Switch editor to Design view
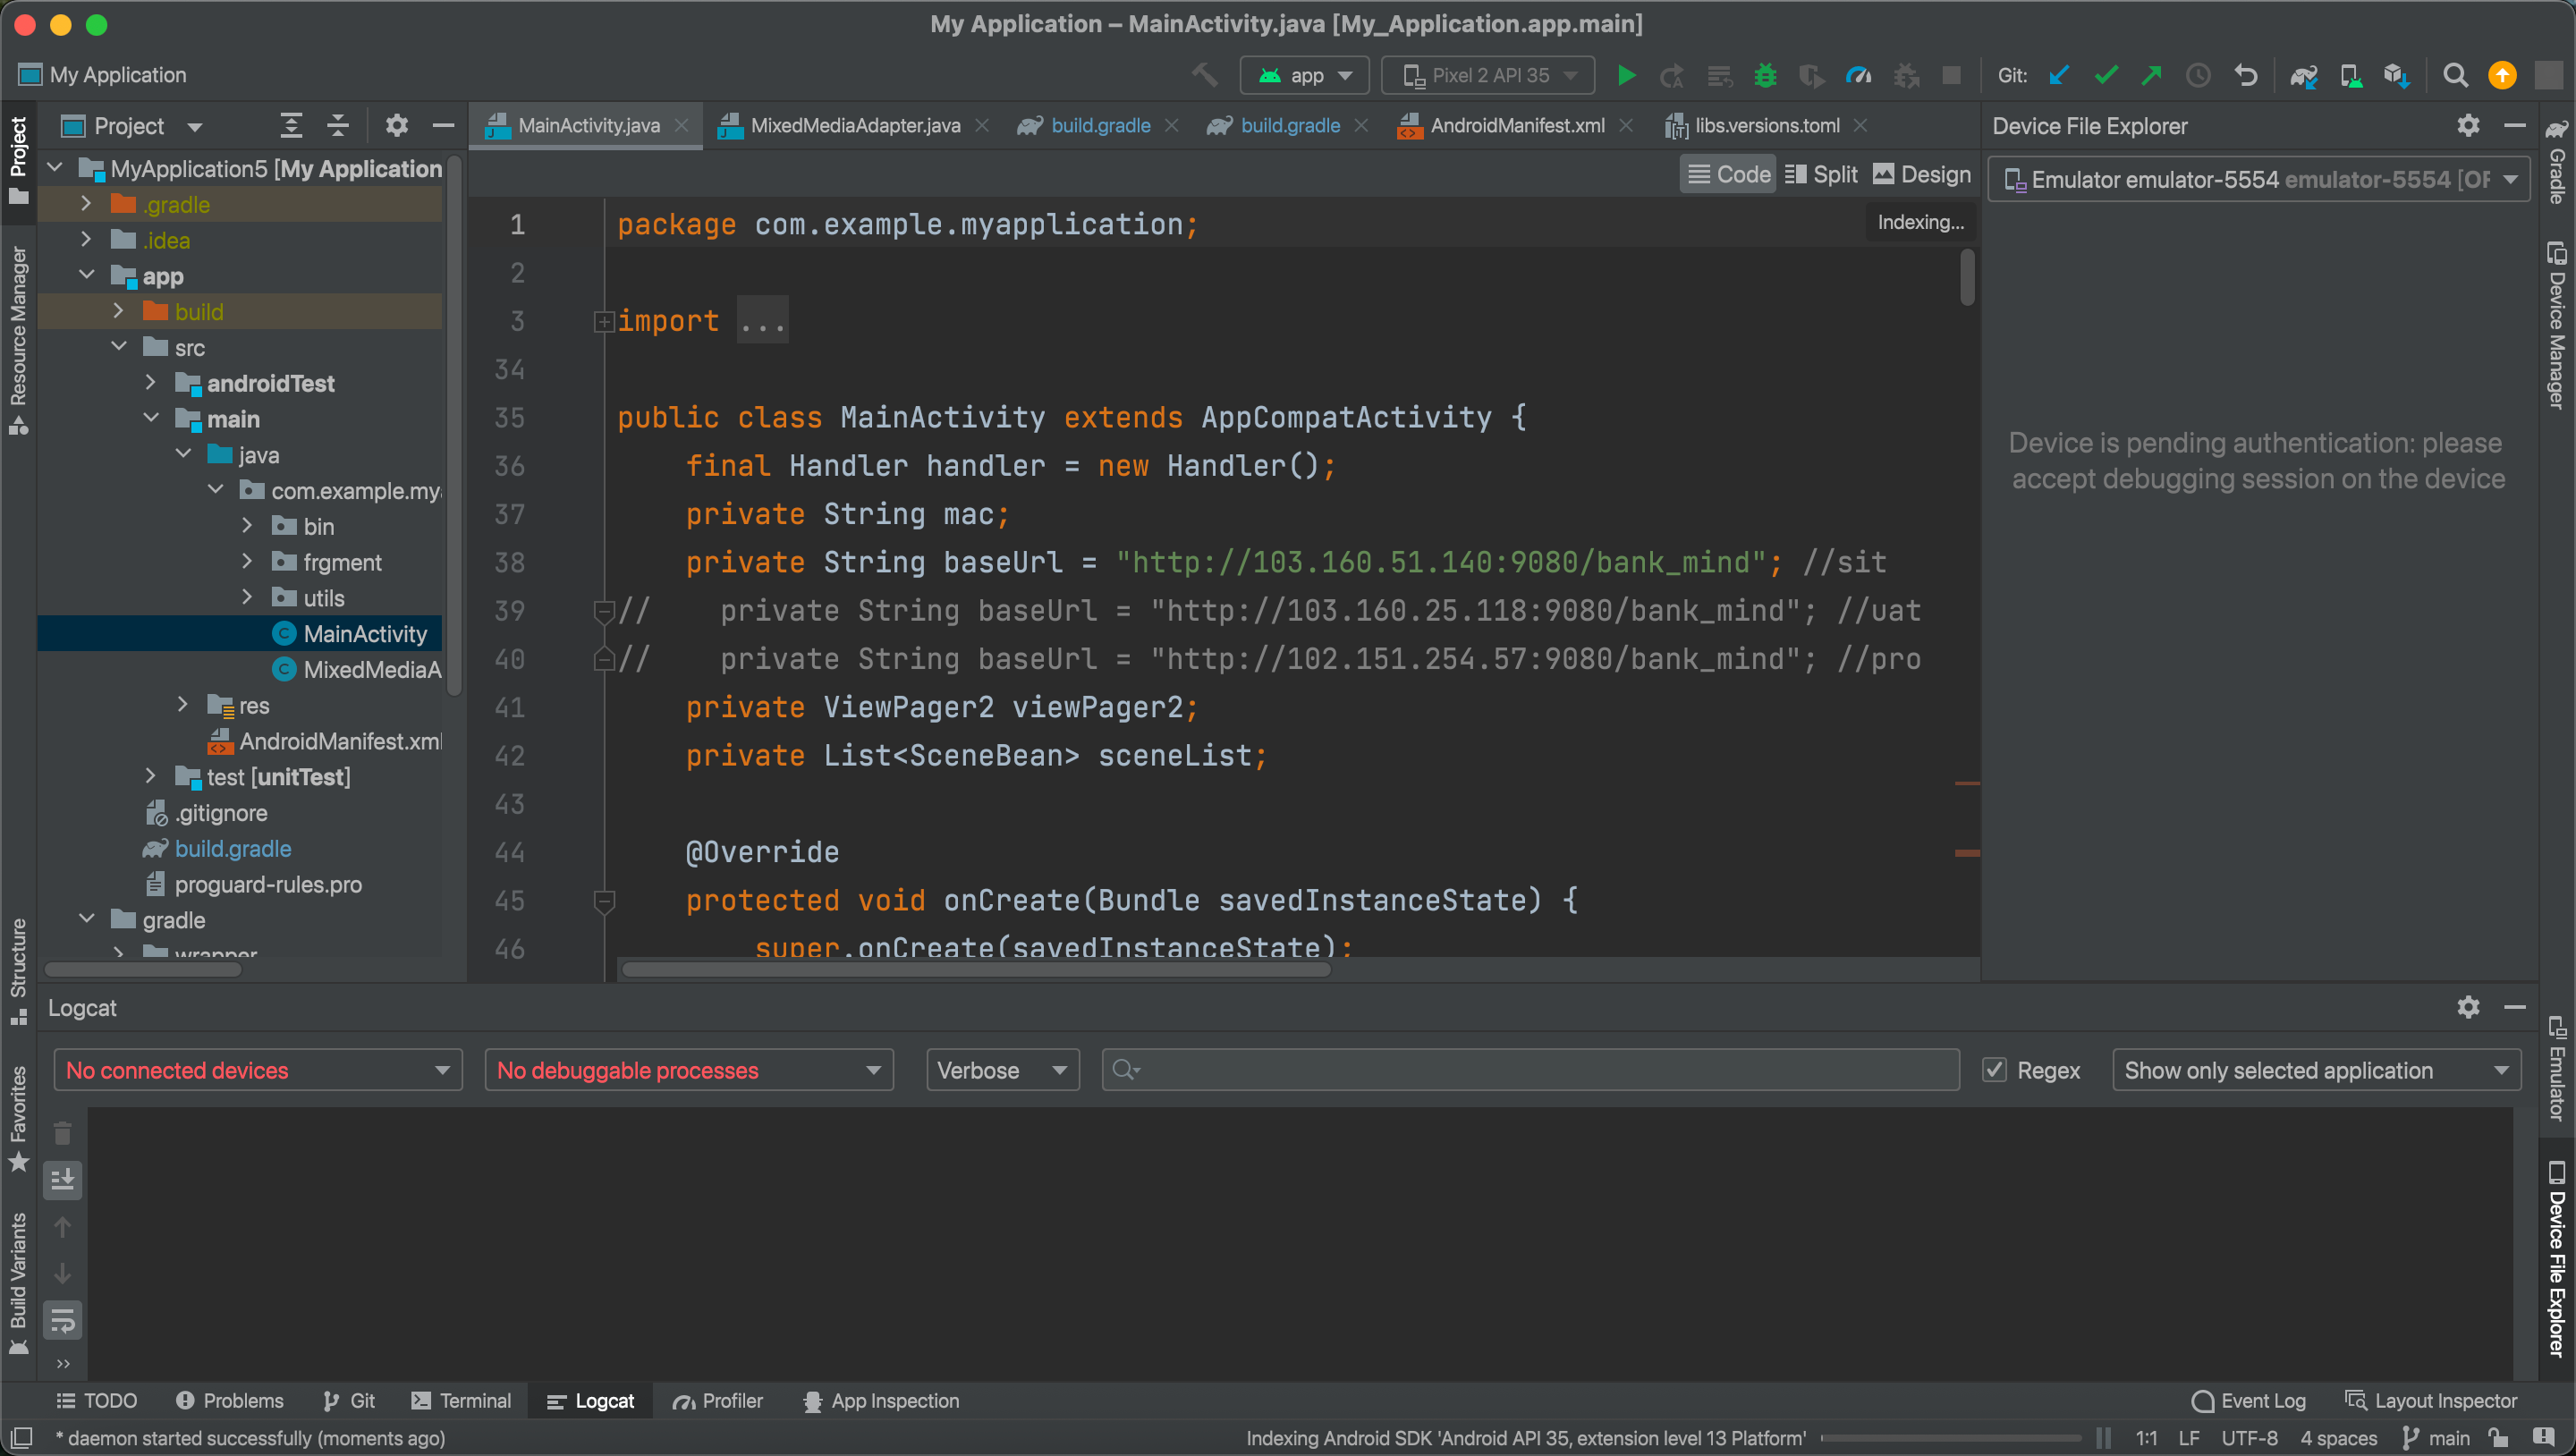The height and width of the screenshot is (1456, 2576). 1921,174
